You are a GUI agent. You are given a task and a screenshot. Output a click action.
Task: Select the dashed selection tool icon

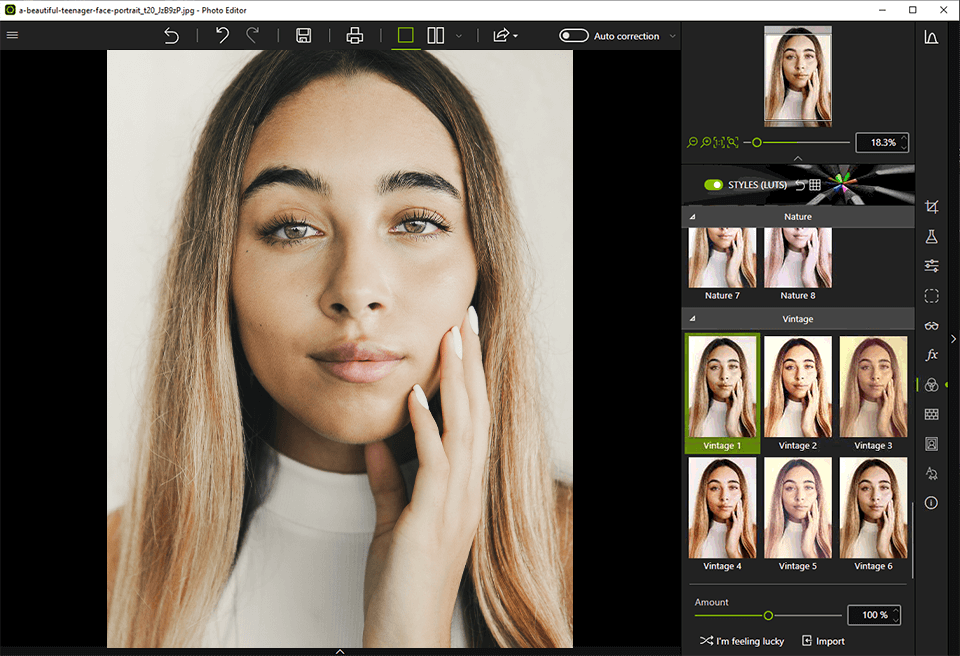(x=931, y=296)
